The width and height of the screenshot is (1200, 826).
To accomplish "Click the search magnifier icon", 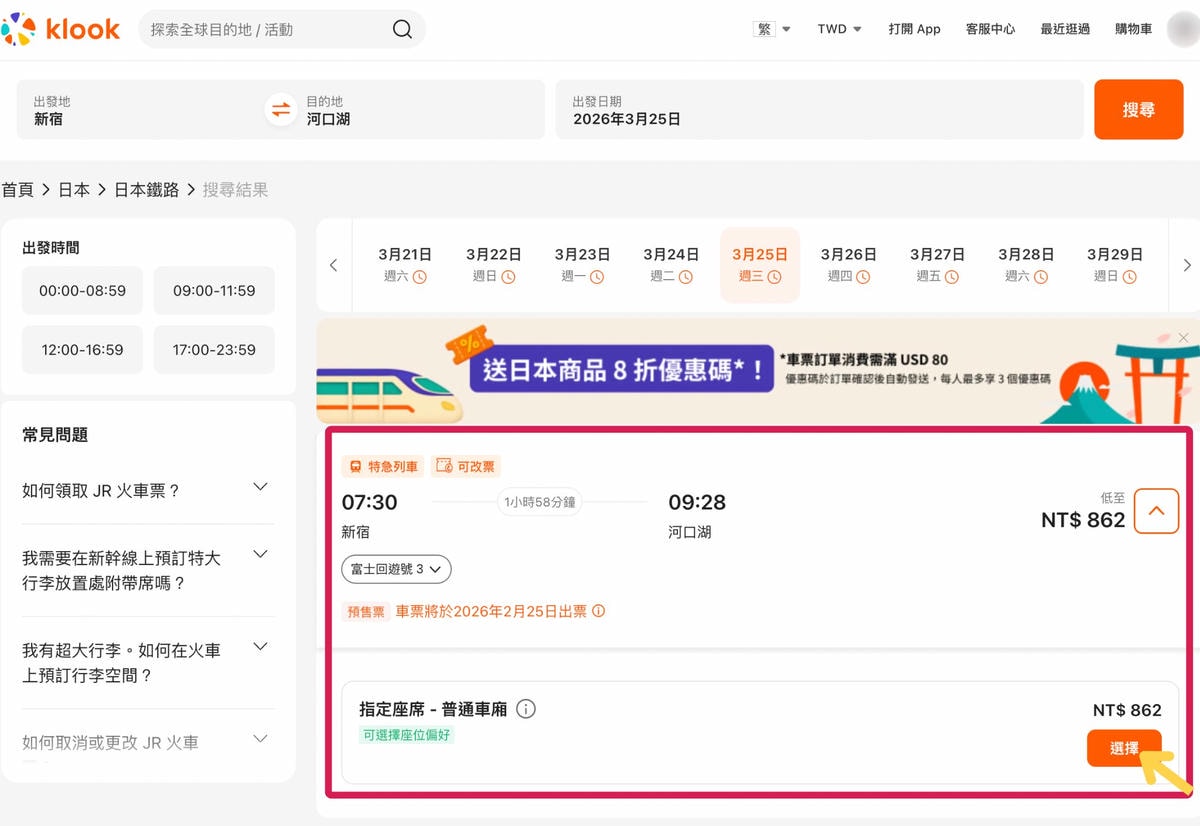I will pos(402,30).
